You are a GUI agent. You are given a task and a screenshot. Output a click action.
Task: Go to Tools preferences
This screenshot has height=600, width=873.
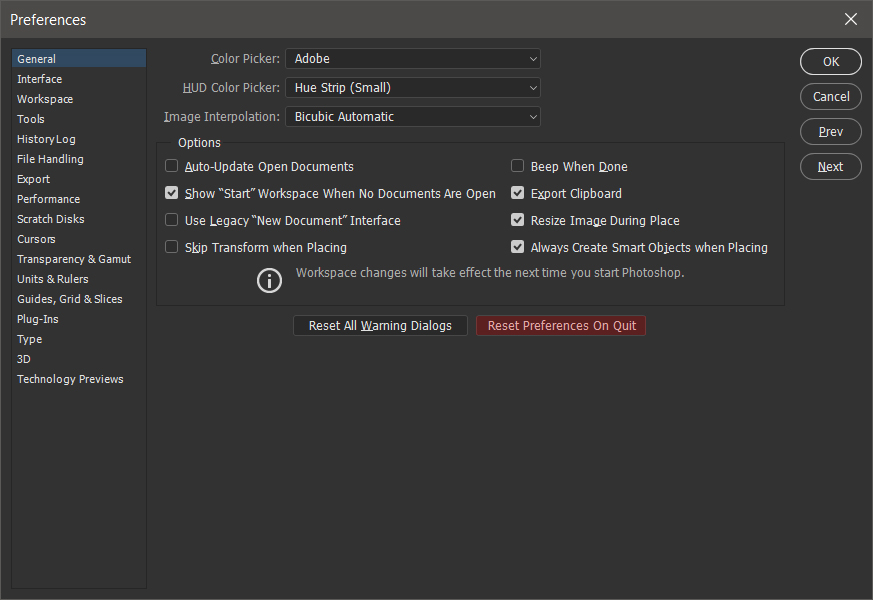pos(79,119)
